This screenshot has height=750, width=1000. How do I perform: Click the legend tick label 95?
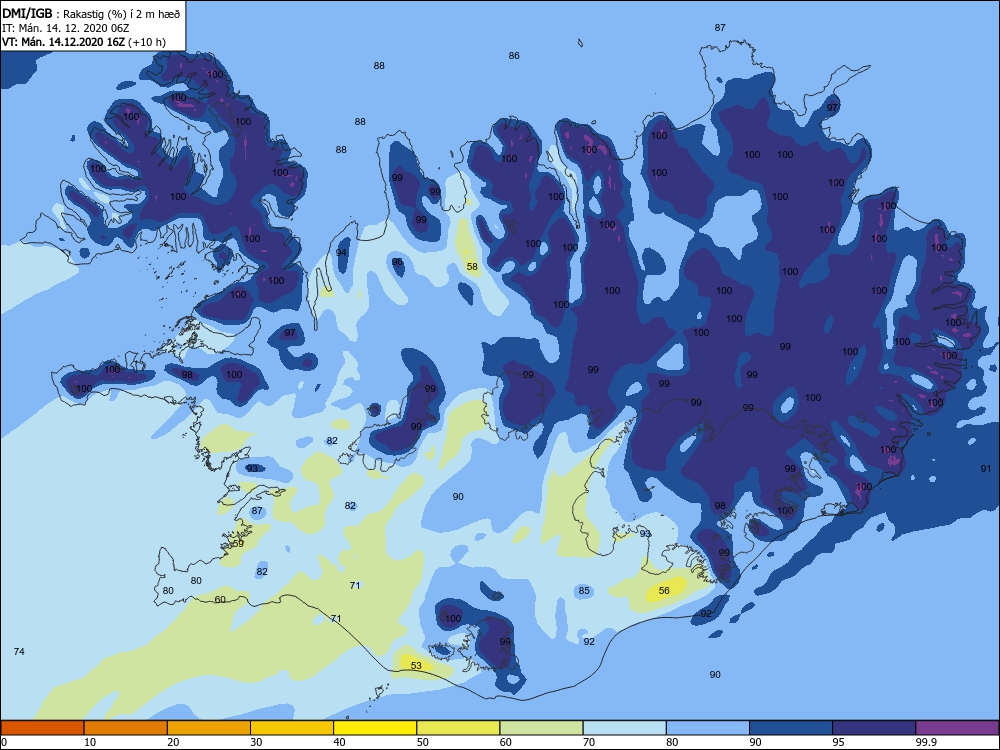(x=839, y=742)
